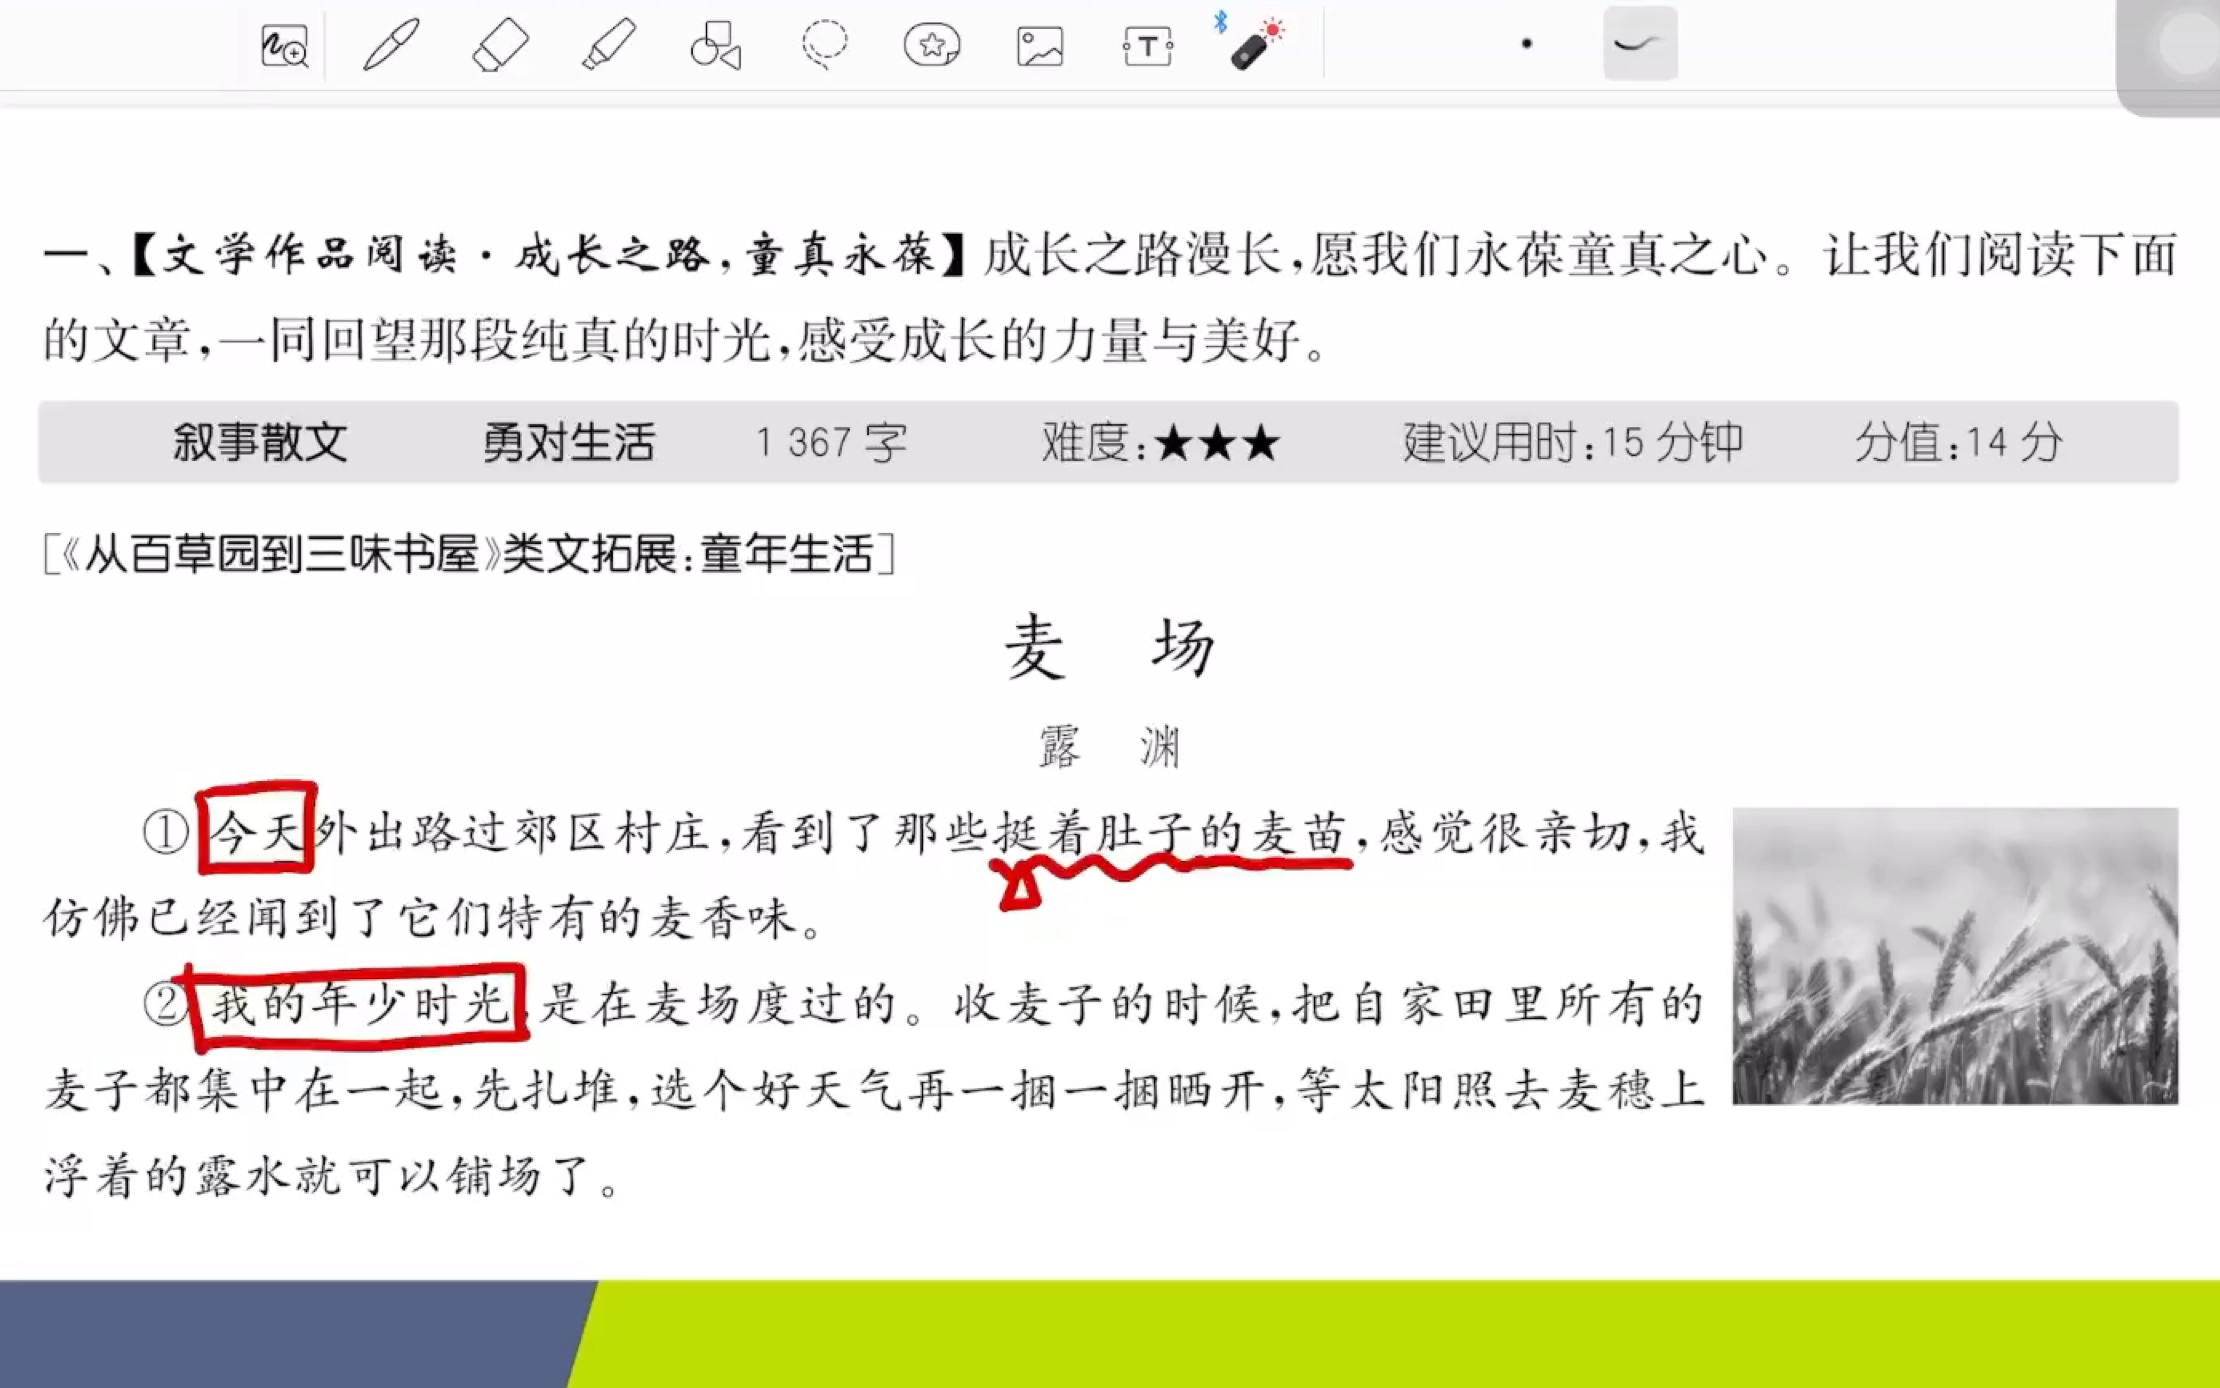Select the highlighter tool

pos(604,43)
